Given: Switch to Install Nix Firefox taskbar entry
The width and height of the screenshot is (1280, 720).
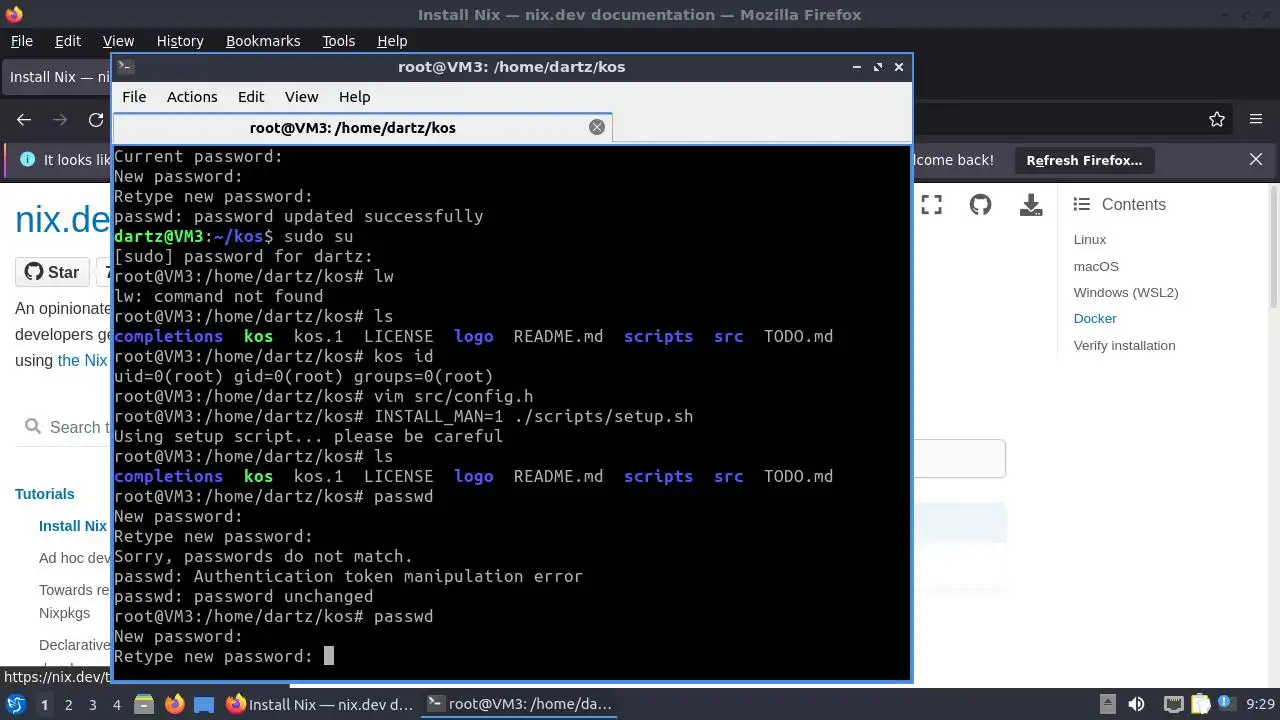Looking at the screenshot, I should coord(320,705).
